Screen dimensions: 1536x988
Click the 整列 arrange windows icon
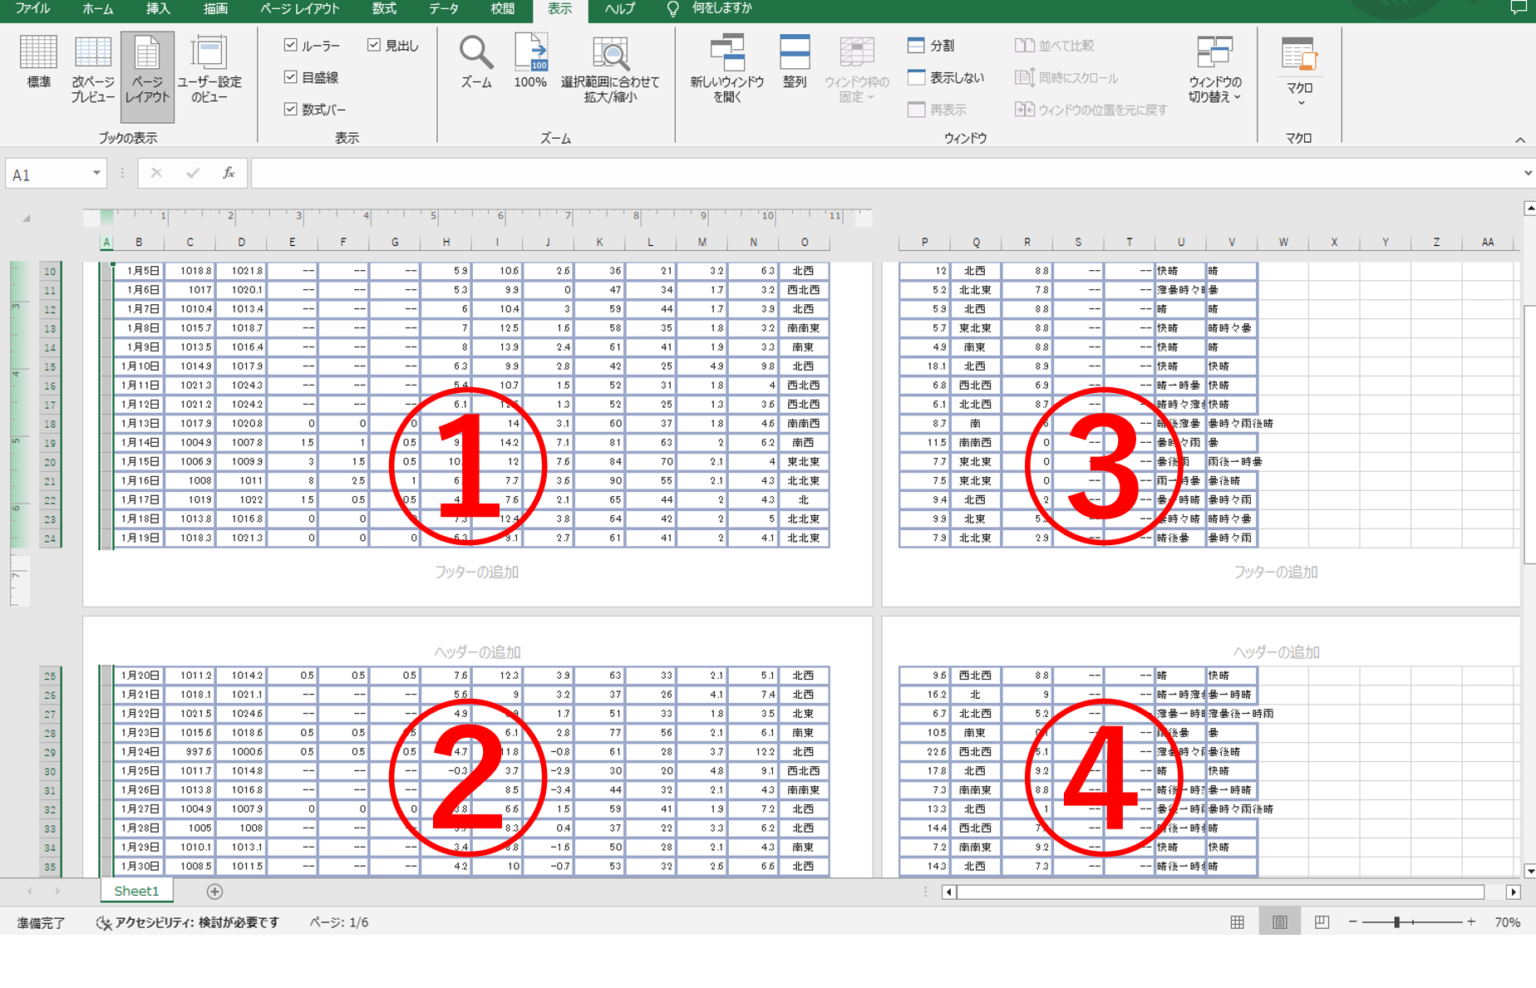795,62
